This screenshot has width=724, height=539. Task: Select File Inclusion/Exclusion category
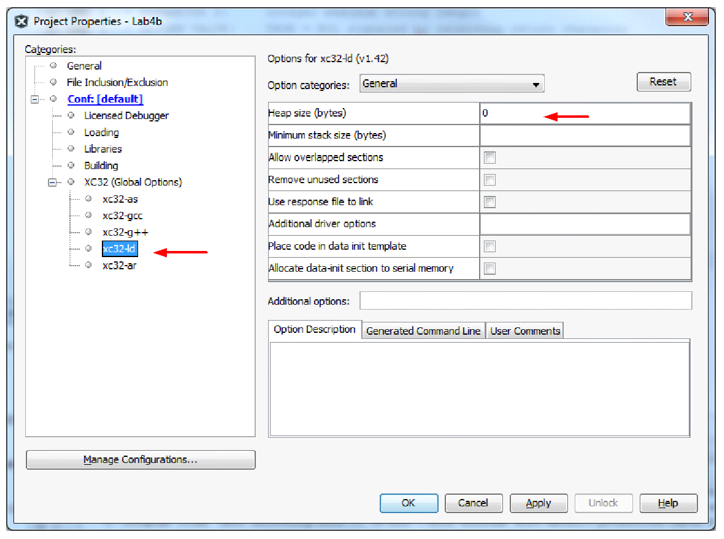117,82
